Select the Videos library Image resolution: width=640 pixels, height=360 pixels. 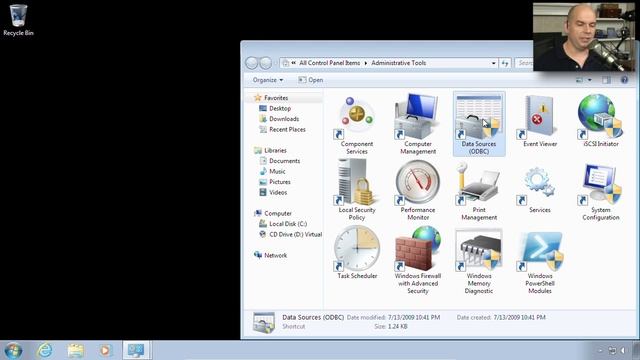(x=278, y=193)
